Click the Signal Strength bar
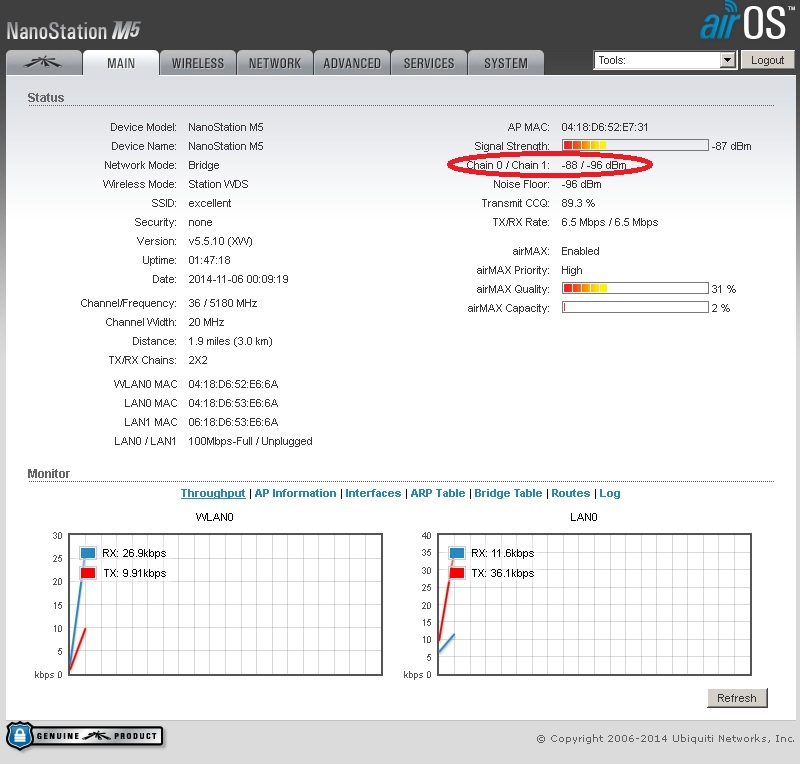This screenshot has width=800, height=764. tap(635, 146)
